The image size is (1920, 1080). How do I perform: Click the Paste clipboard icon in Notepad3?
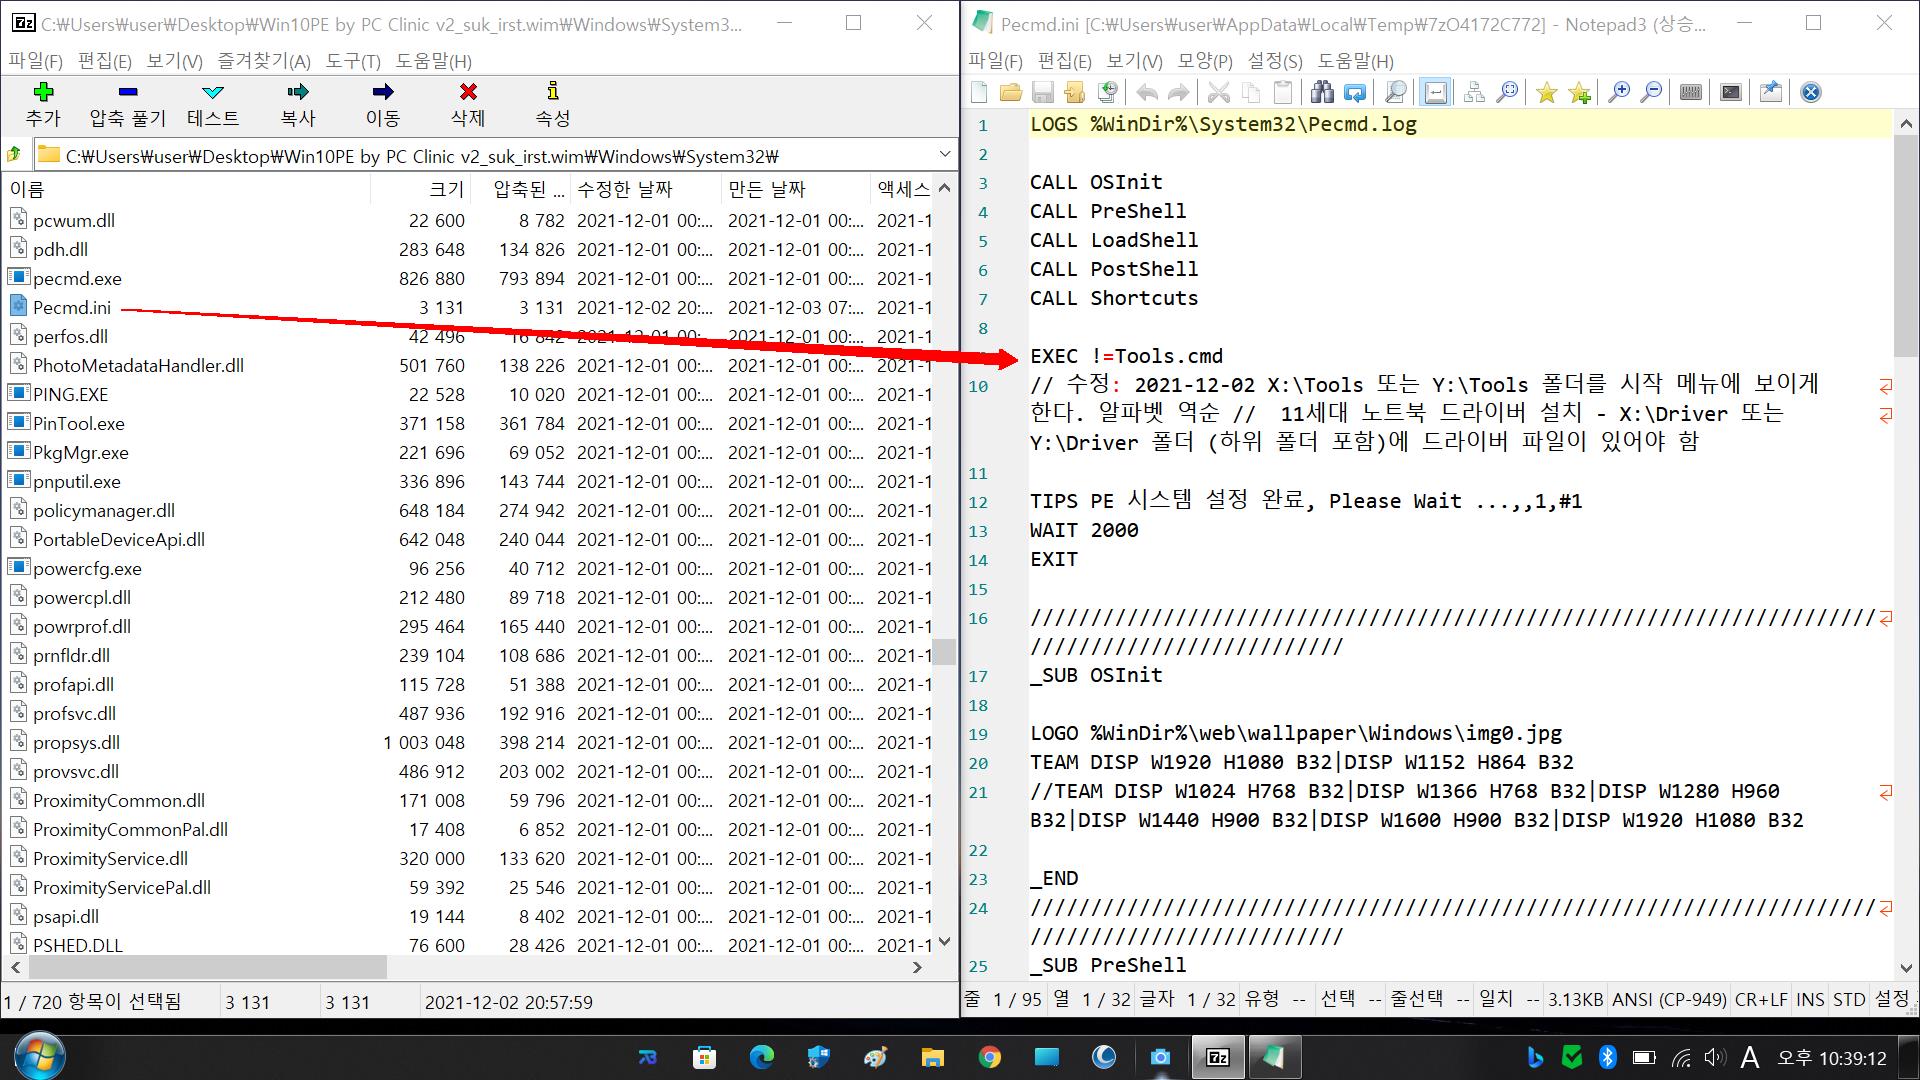(1283, 93)
